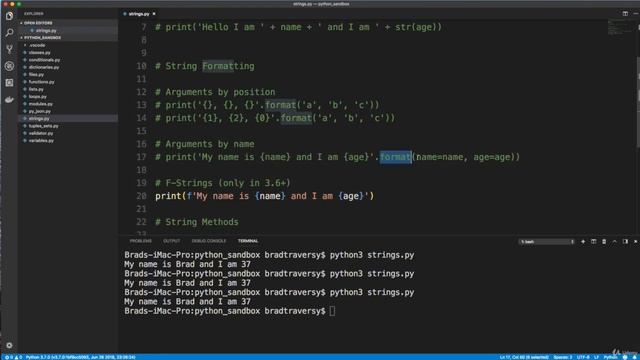Open the Debug view in activity bar
Image resolution: width=640 pixels, height=360 pixels.
coord(9,66)
